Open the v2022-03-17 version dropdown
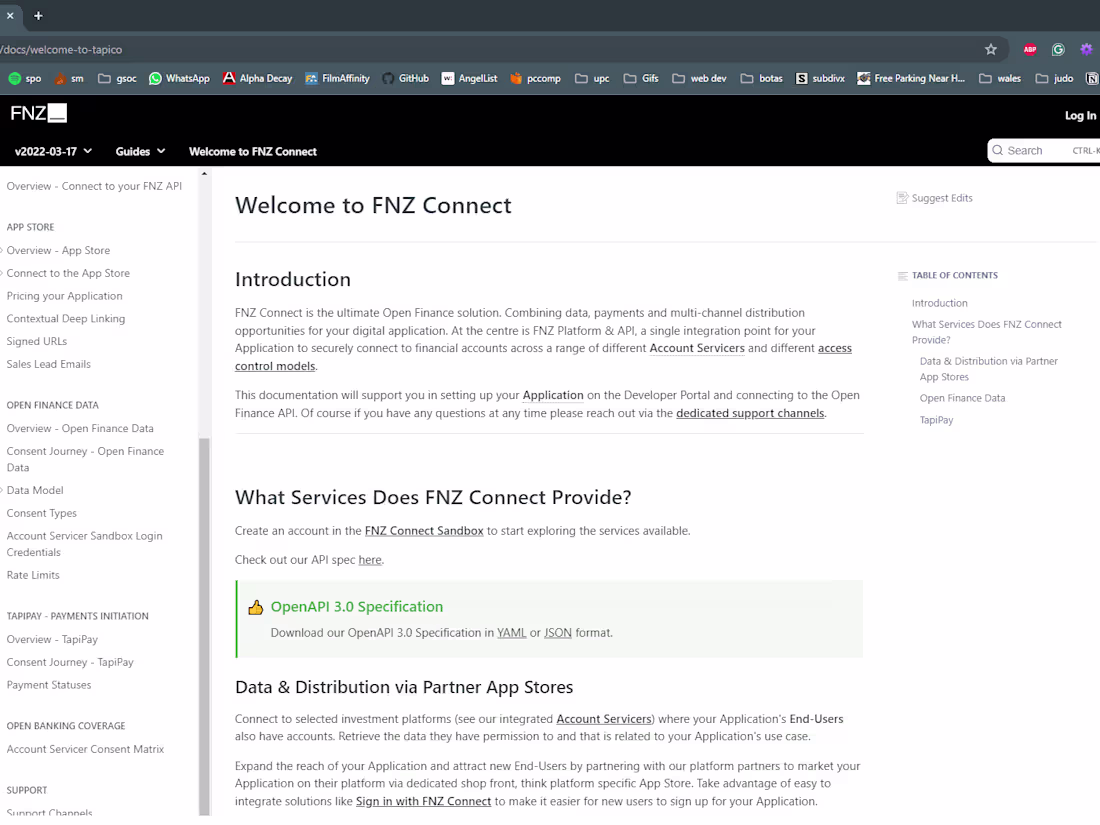The image size is (1100, 825). [51, 151]
